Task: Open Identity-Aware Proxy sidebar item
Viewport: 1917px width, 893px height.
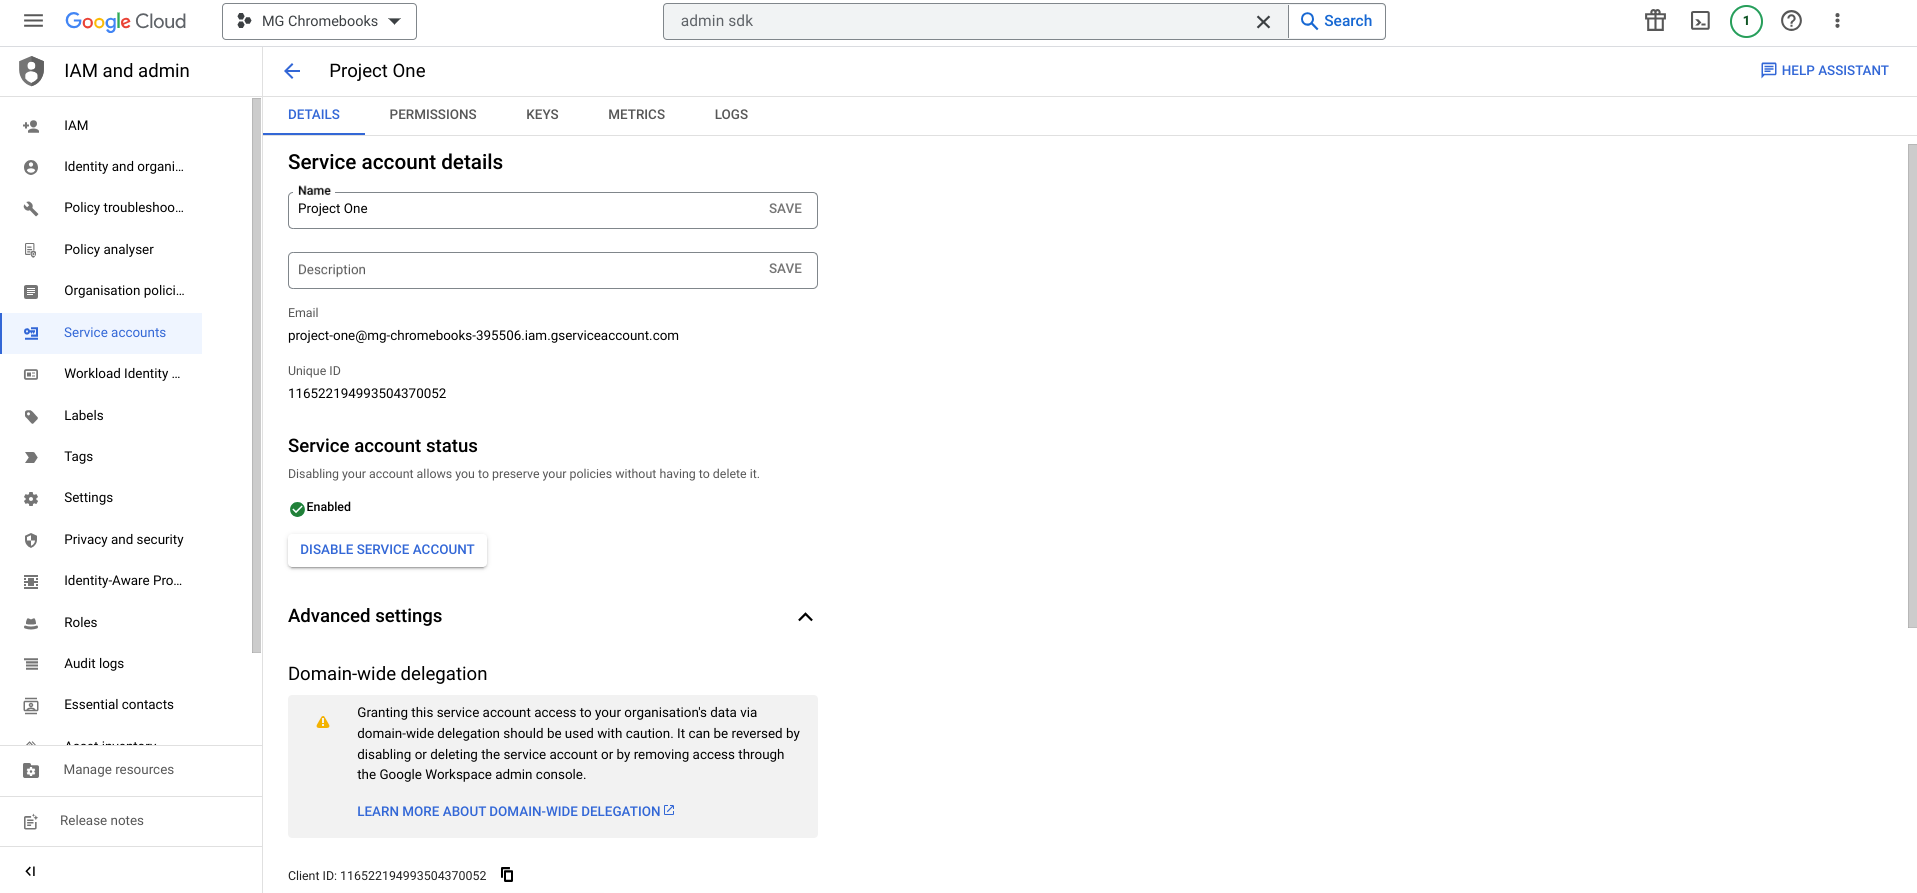Action: tap(123, 581)
